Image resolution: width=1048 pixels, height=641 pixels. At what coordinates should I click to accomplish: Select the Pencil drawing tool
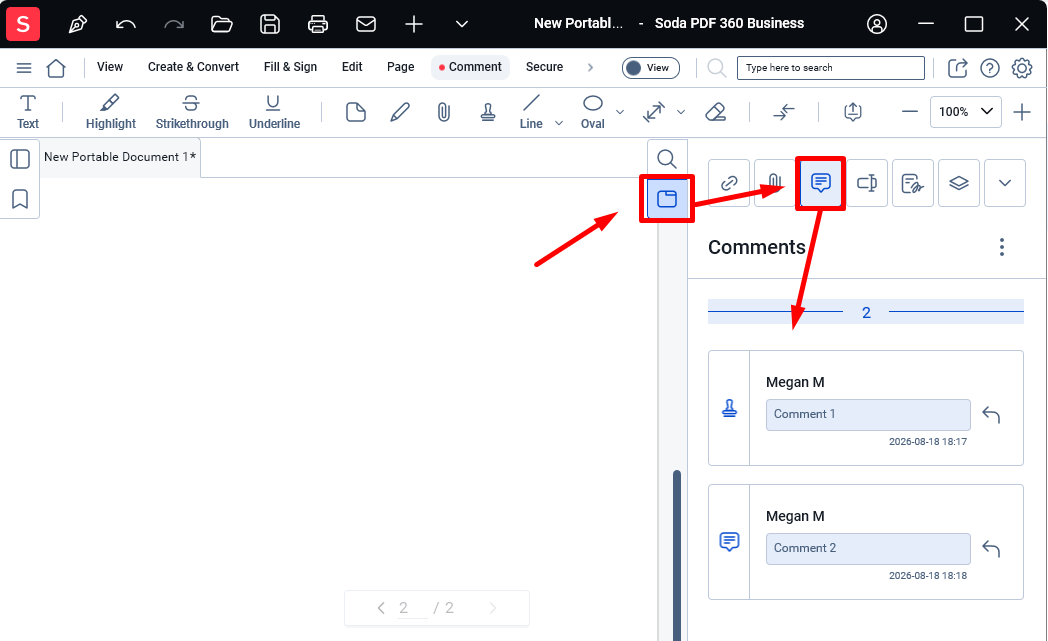click(x=400, y=112)
